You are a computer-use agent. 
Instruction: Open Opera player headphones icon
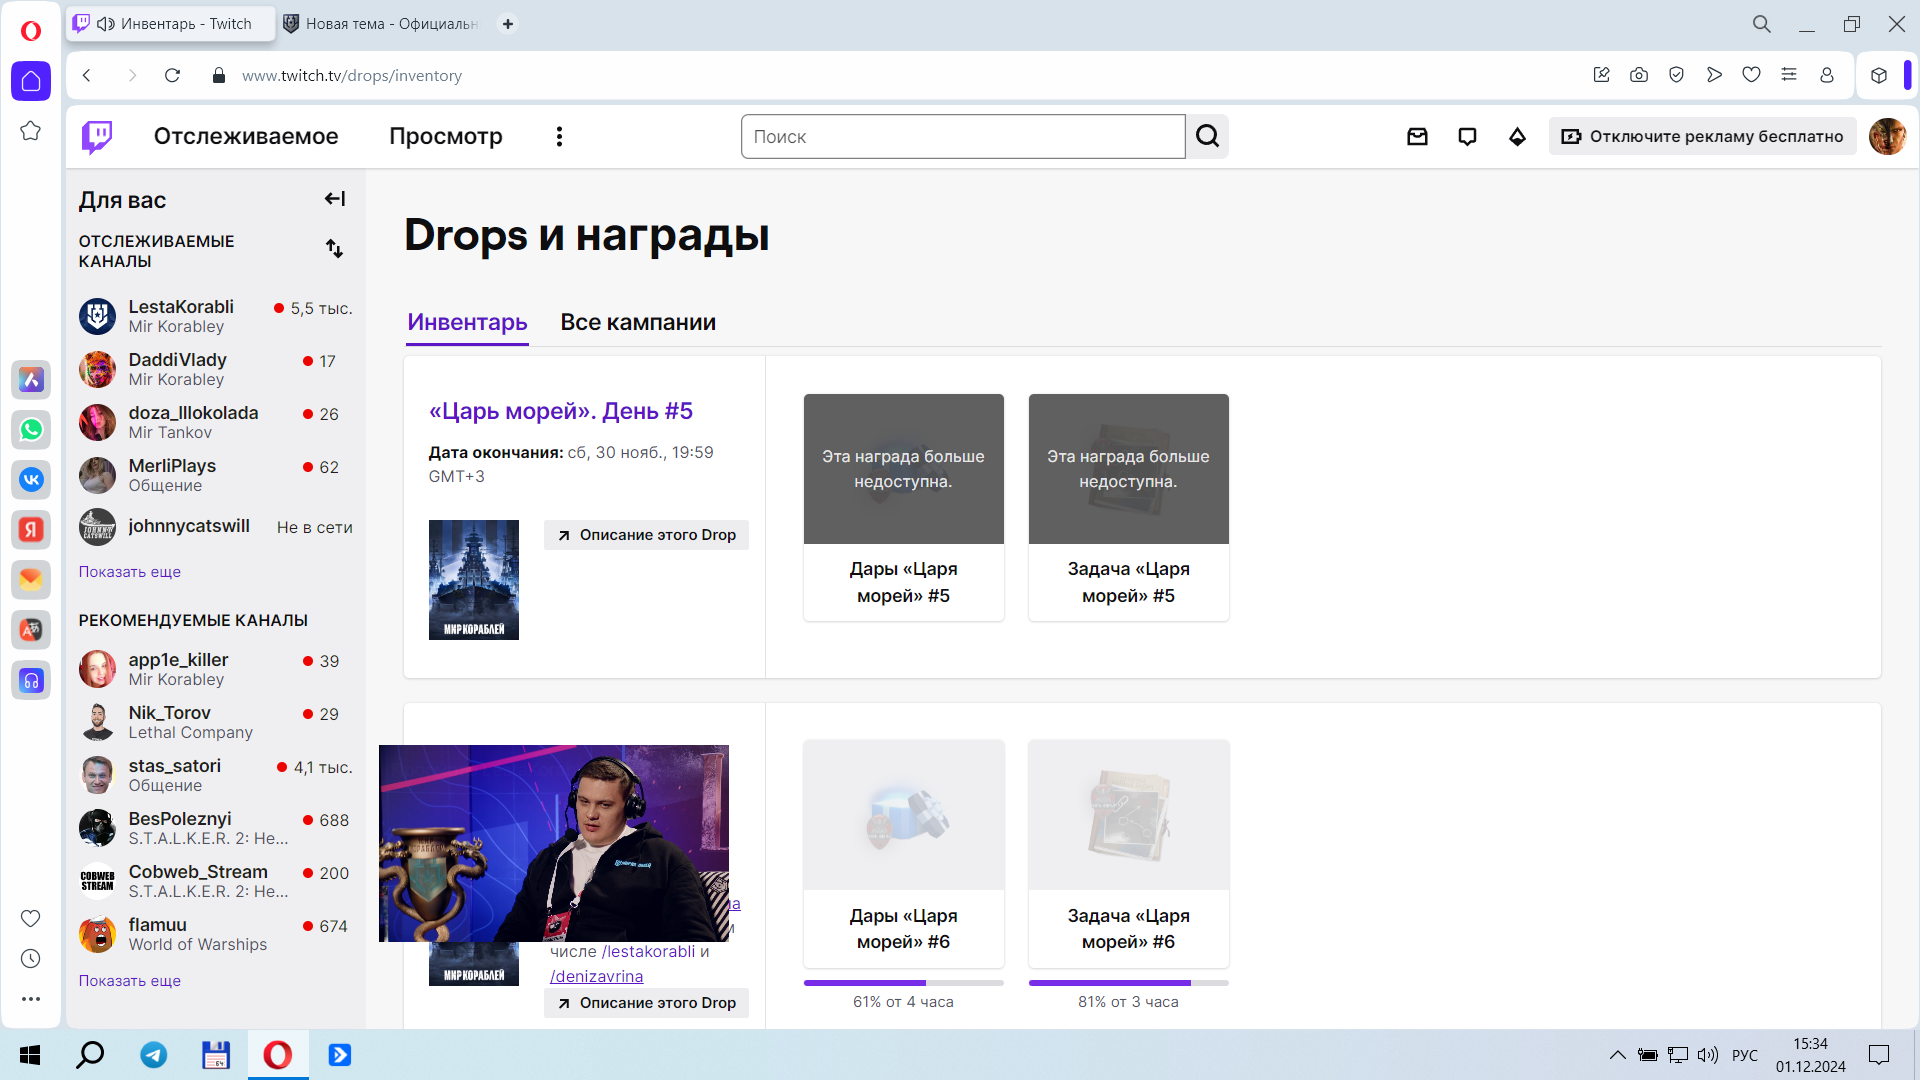point(31,681)
